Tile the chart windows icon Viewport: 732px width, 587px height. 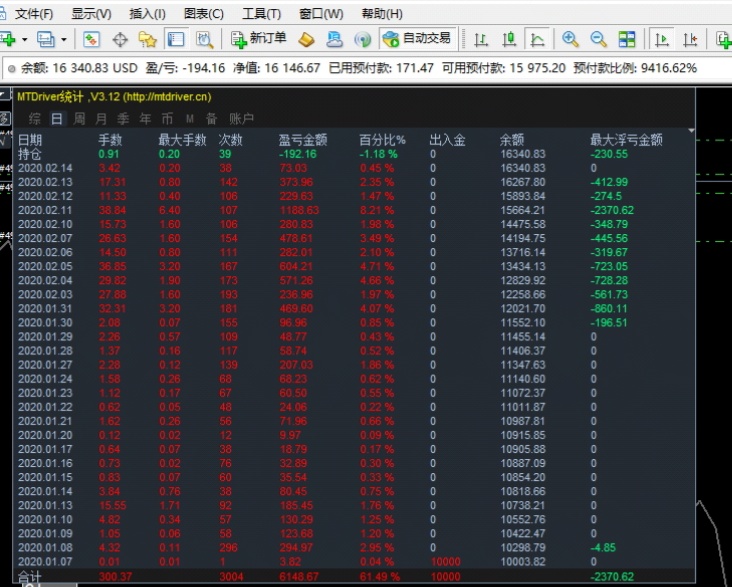(x=626, y=39)
